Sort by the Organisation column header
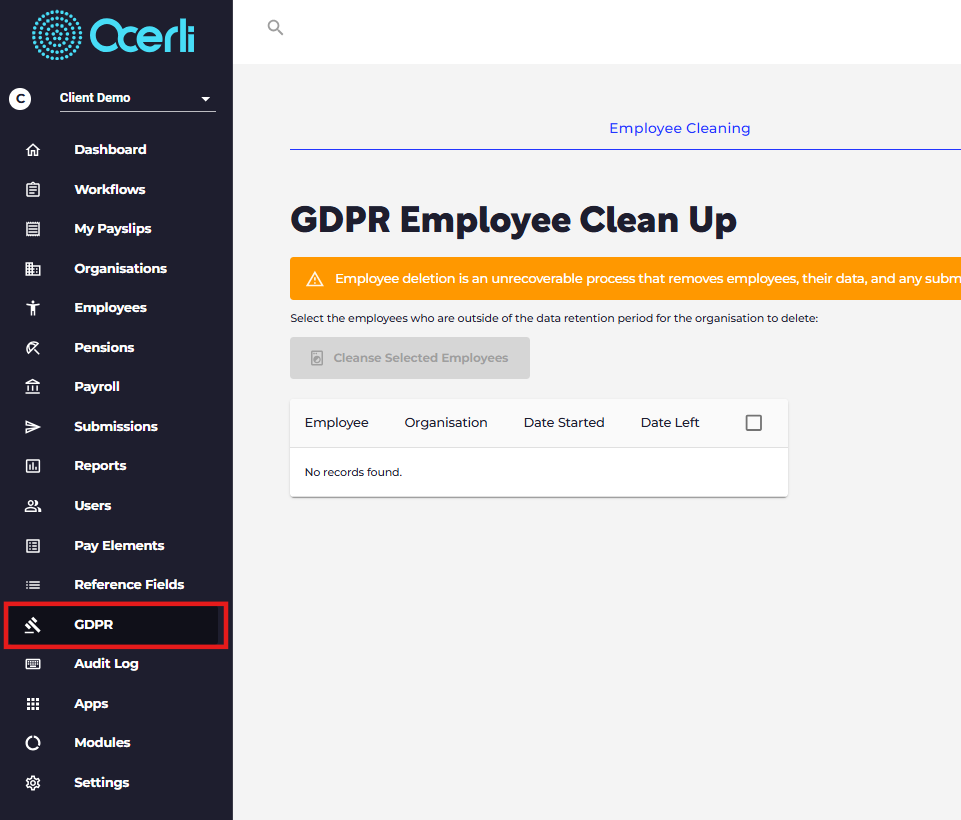The height and width of the screenshot is (820, 961). (x=446, y=423)
